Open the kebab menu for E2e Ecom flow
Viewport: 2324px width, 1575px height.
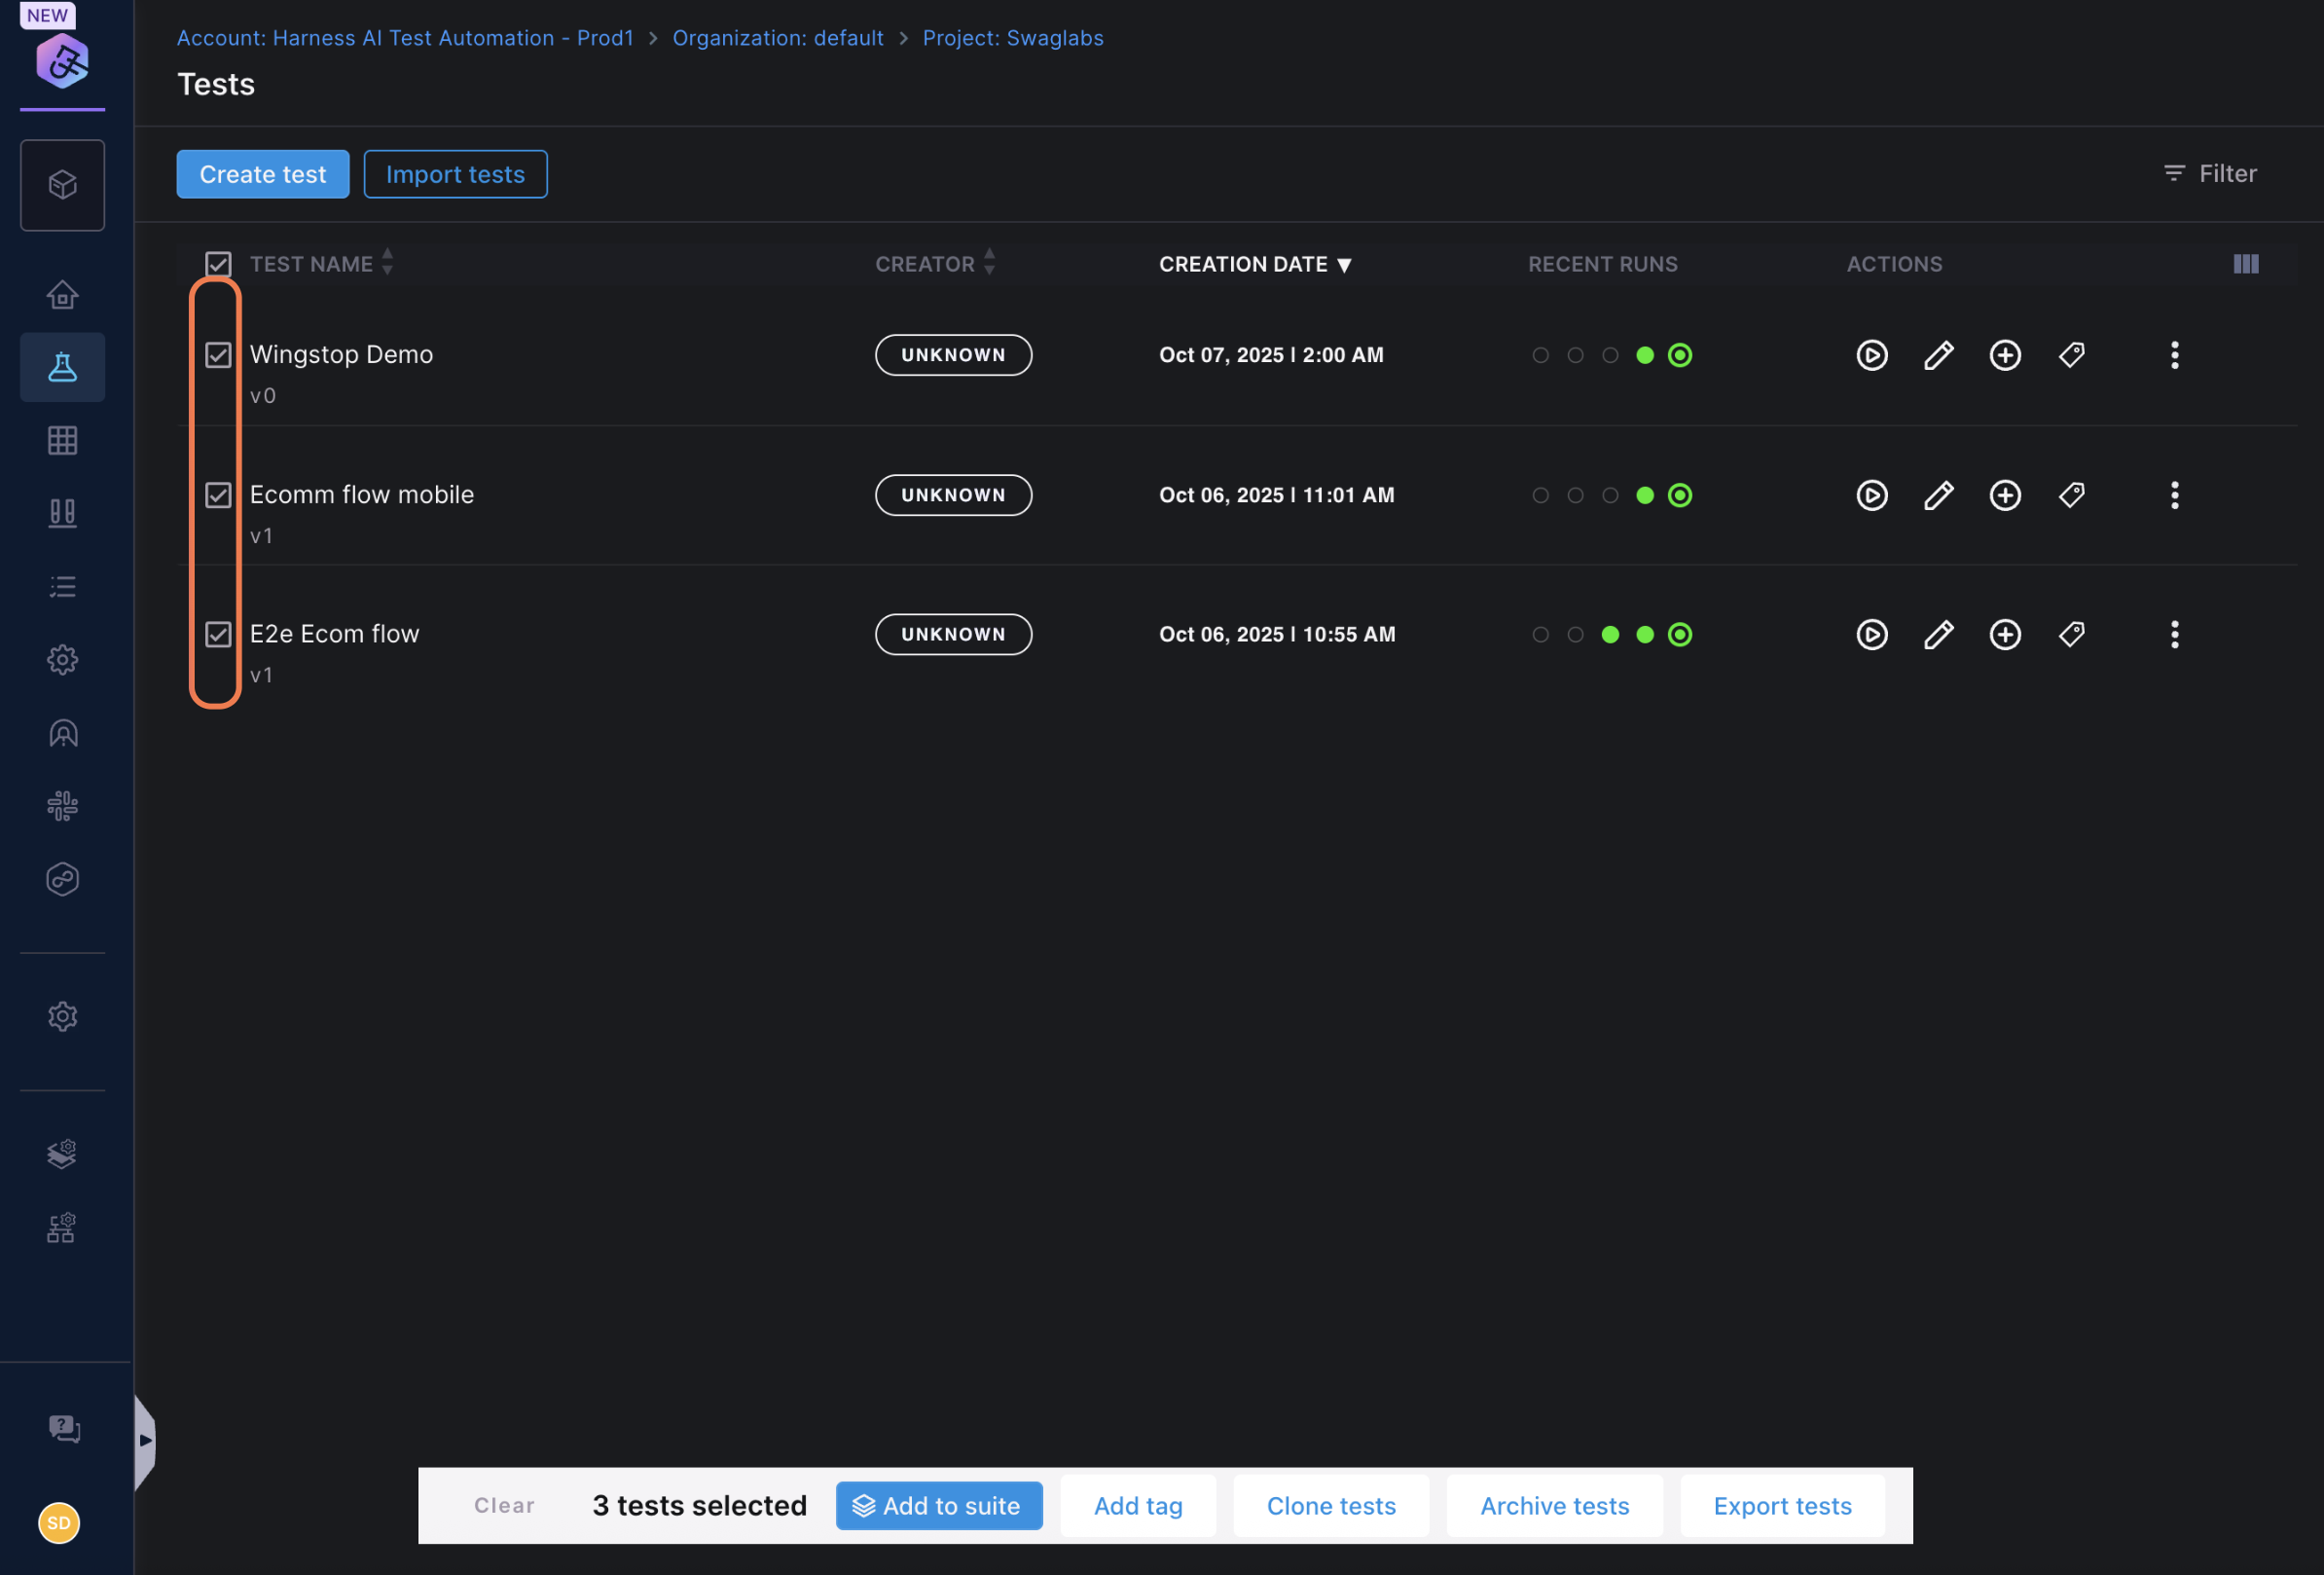2174,634
